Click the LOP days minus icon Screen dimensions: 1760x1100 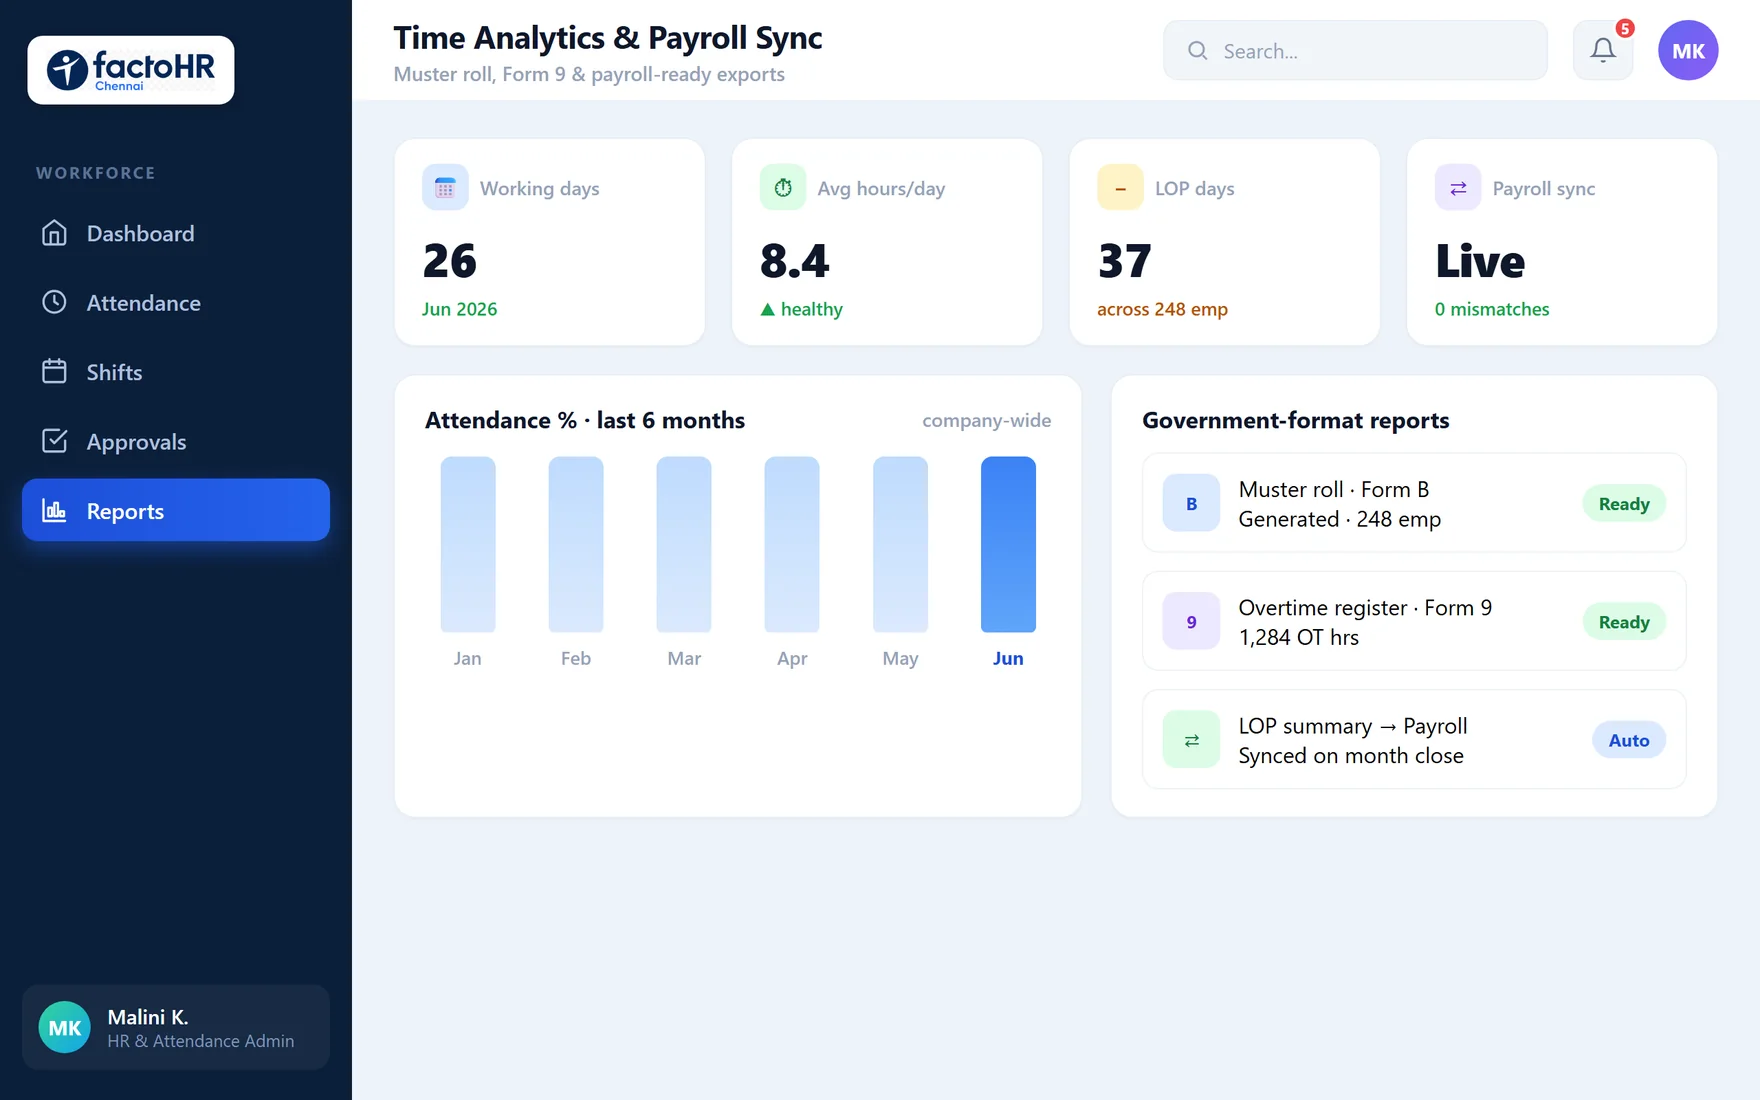point(1120,187)
